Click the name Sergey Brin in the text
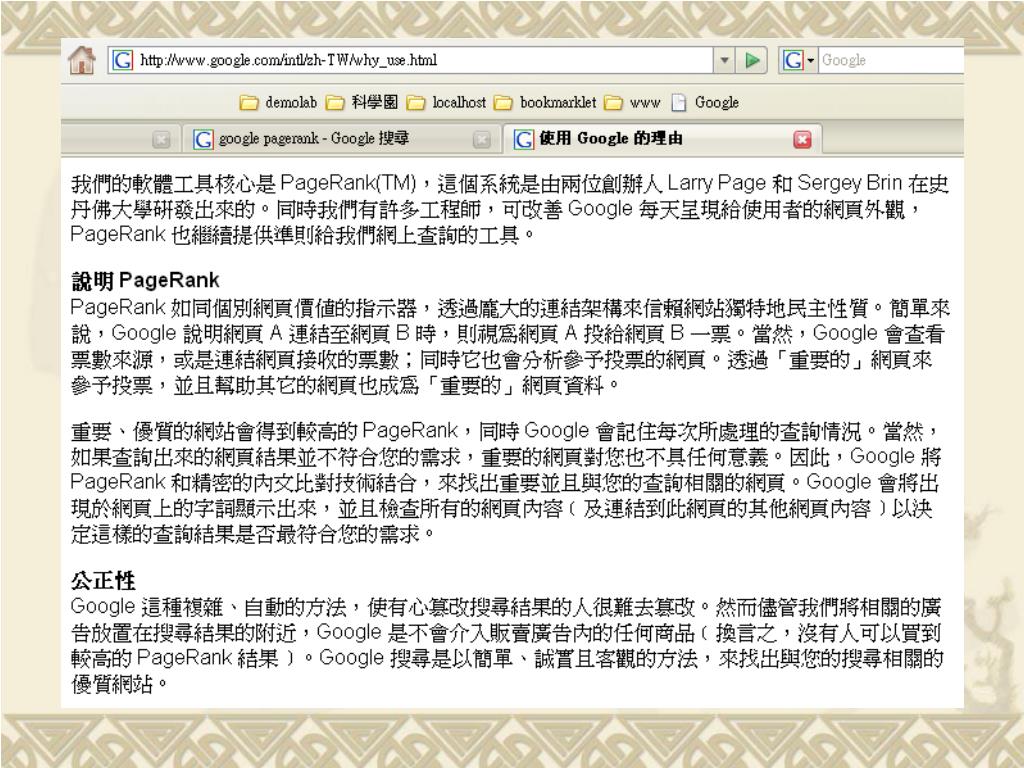1024x768 pixels. tap(849, 184)
